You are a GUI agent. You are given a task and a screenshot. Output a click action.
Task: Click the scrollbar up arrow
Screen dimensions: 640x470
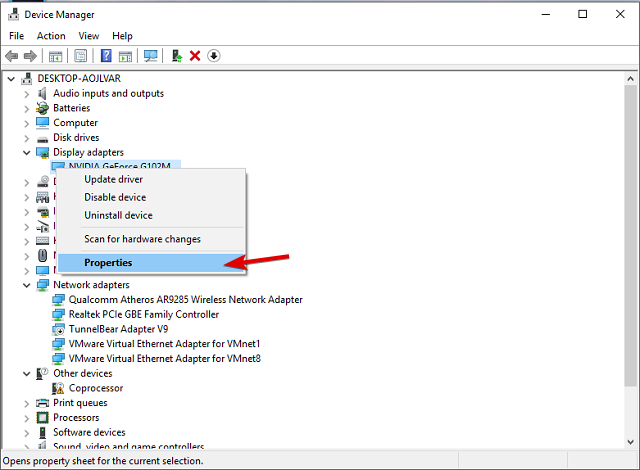(x=631, y=79)
